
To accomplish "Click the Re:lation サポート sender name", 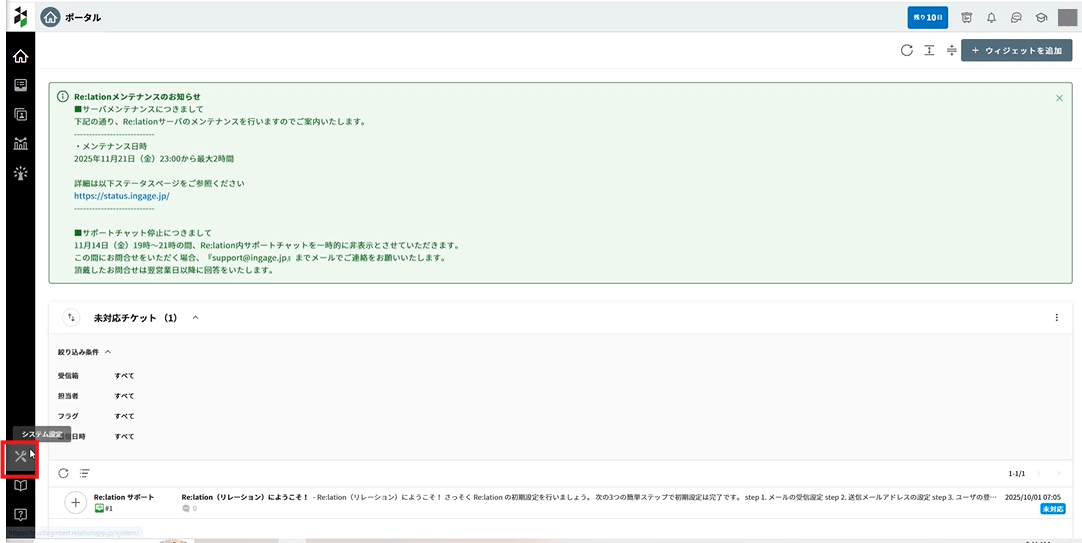I will 124,497.
